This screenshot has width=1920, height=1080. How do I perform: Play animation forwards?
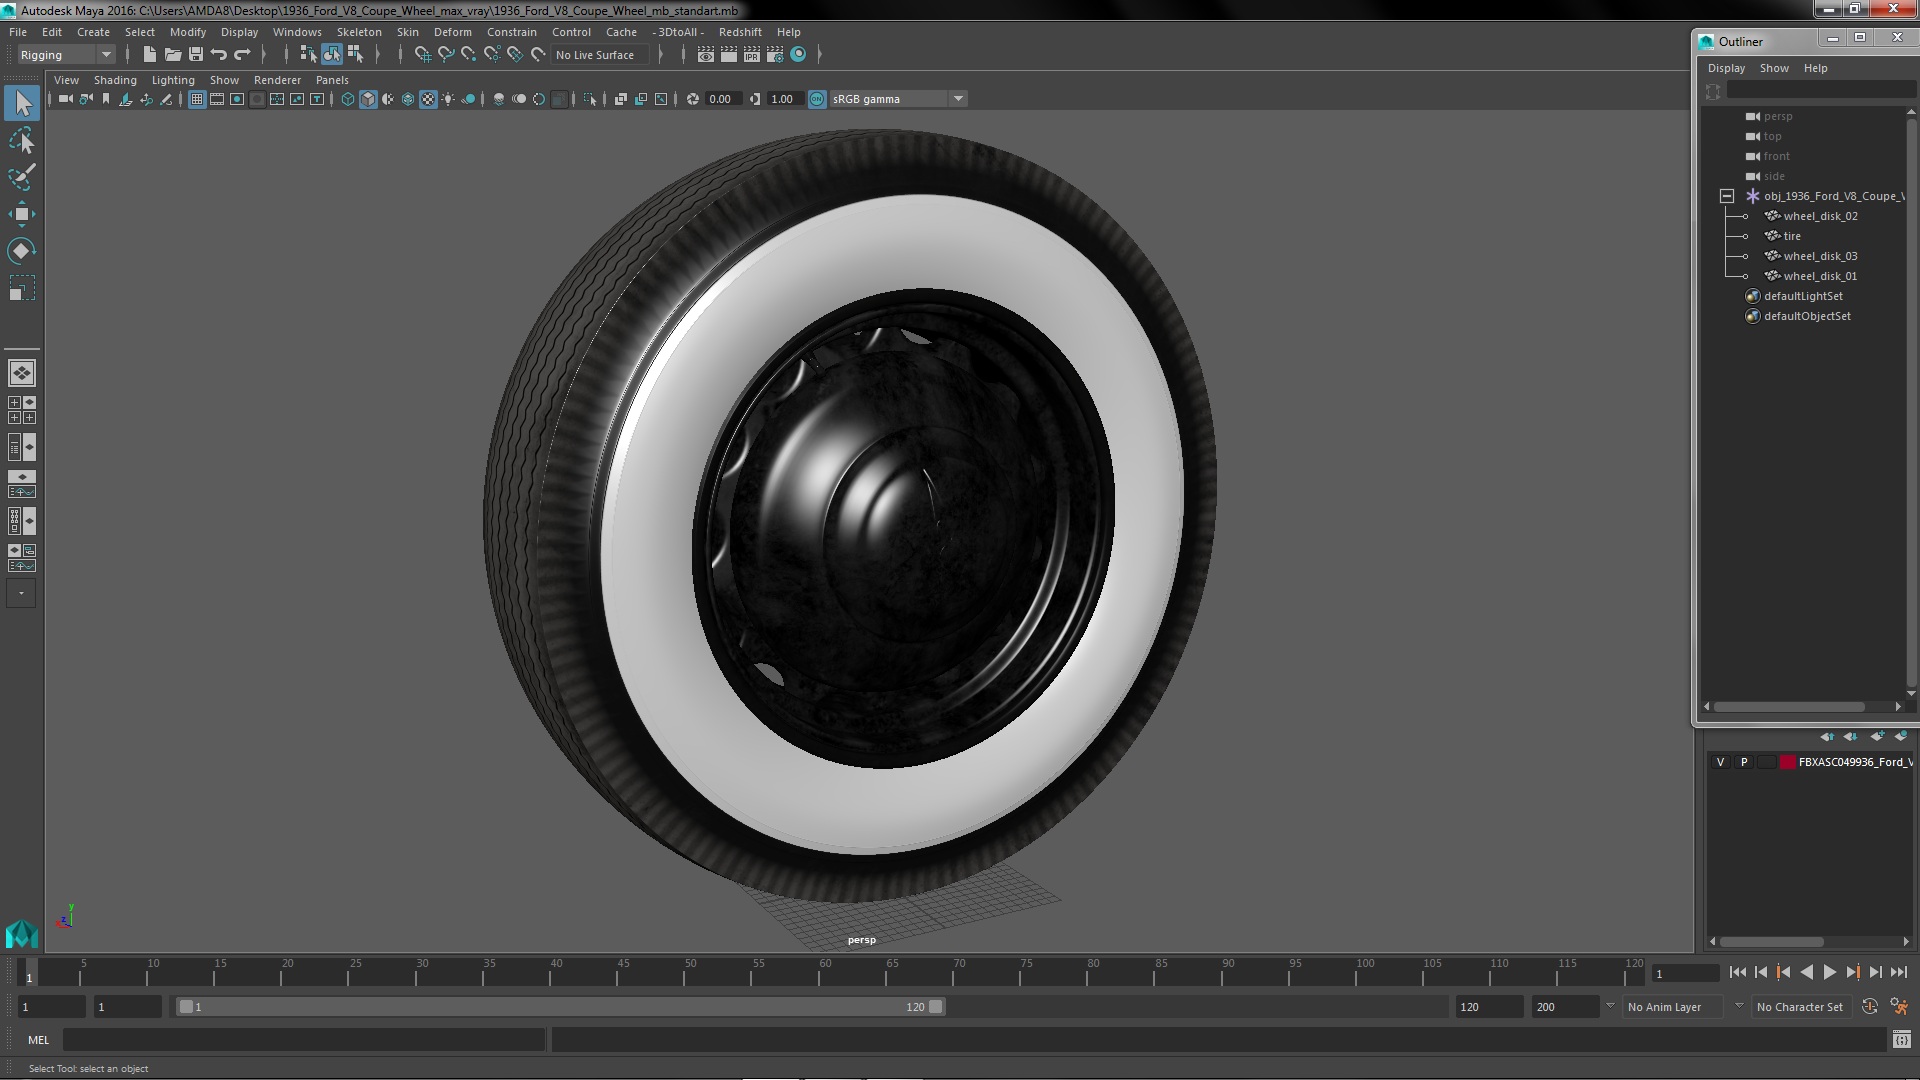1829,972
